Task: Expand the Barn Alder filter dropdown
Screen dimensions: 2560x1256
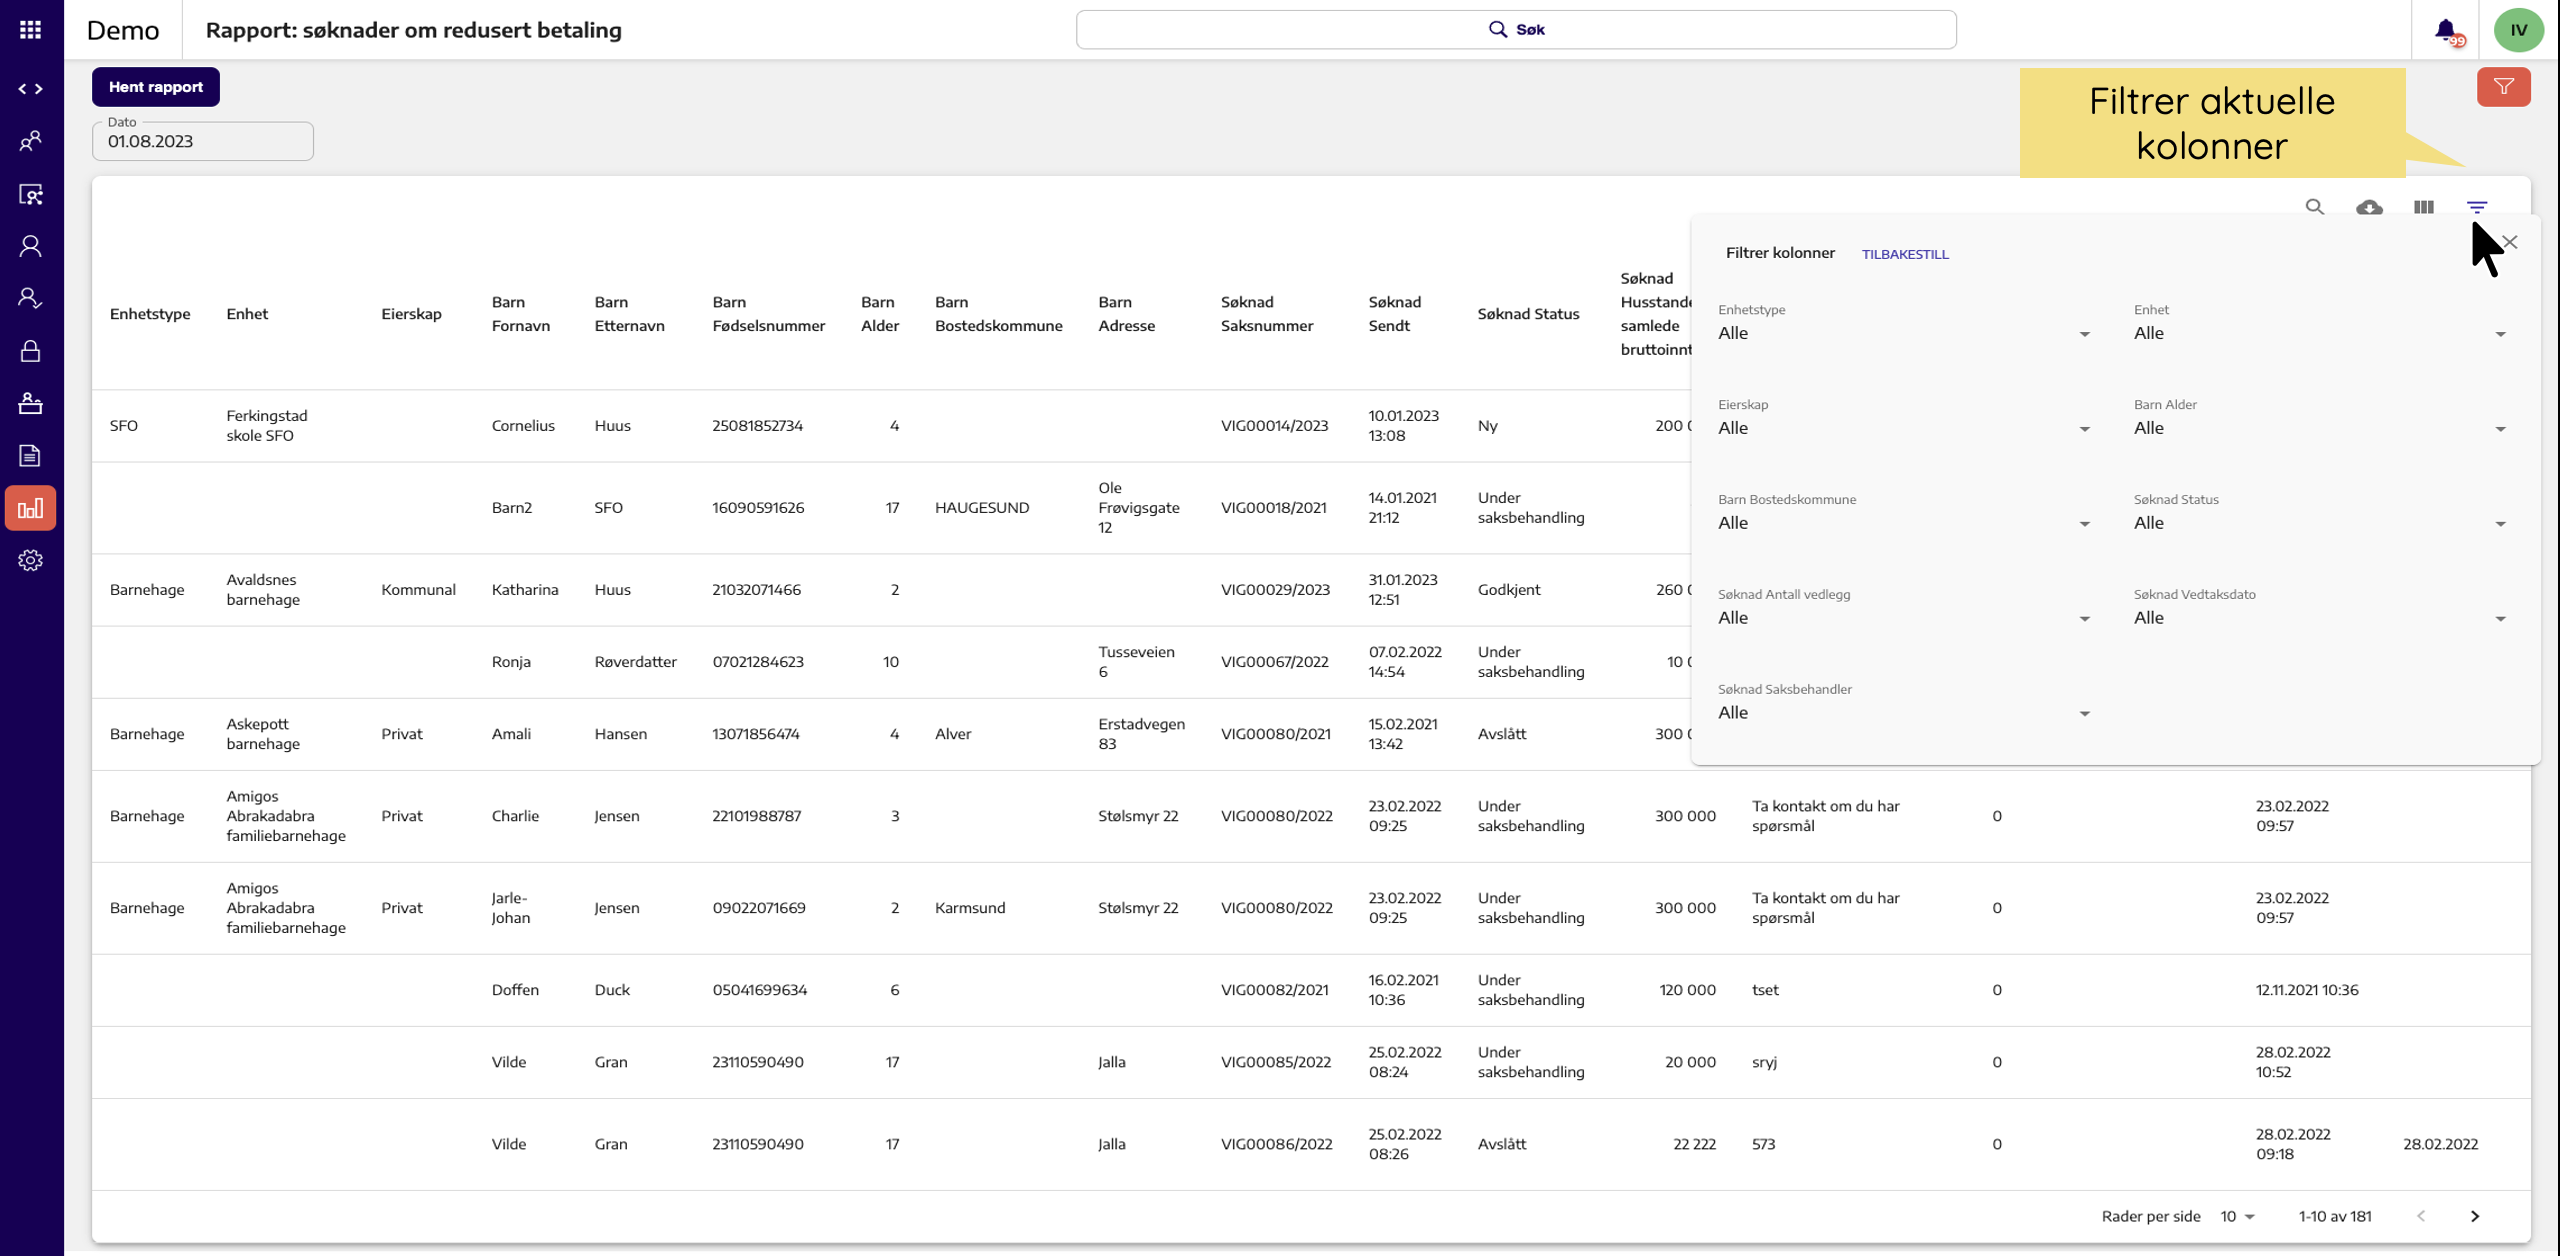Action: pos(2320,428)
